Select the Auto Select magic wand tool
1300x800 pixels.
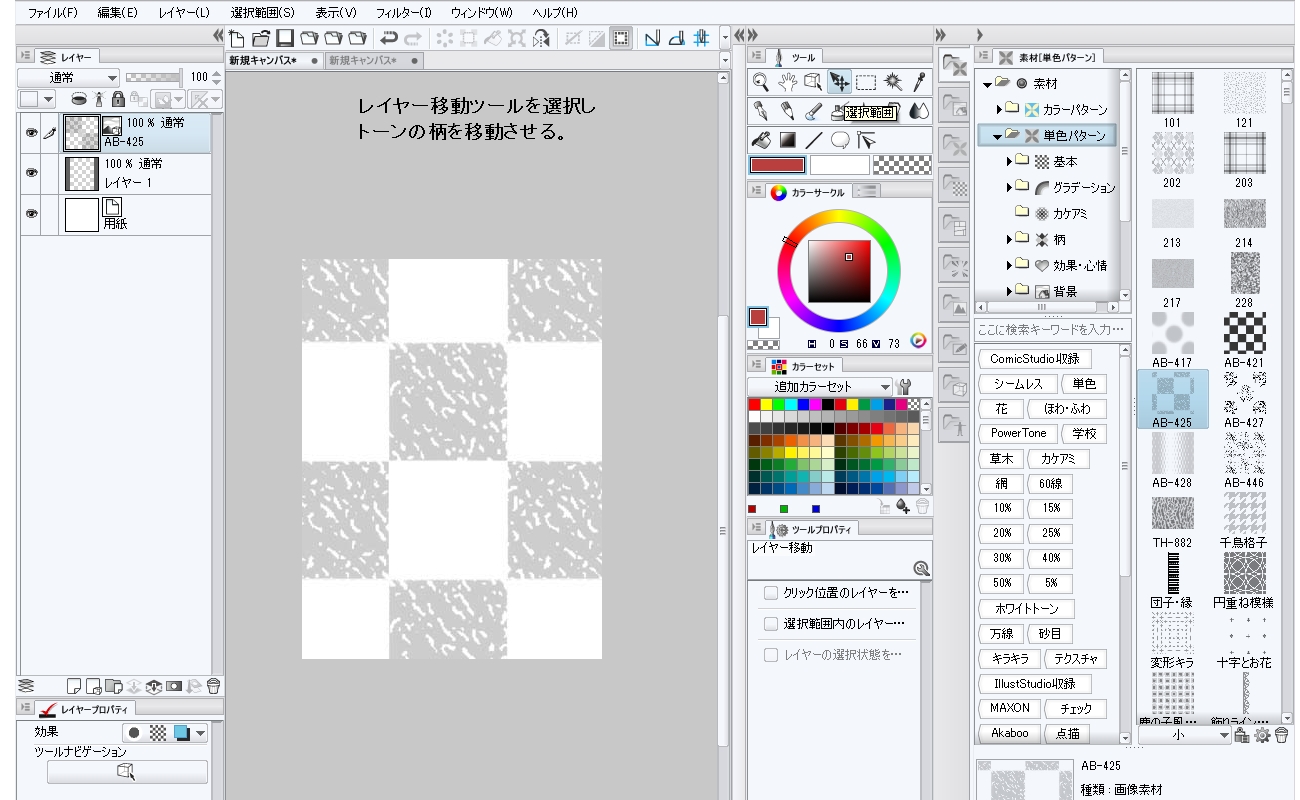(x=892, y=82)
